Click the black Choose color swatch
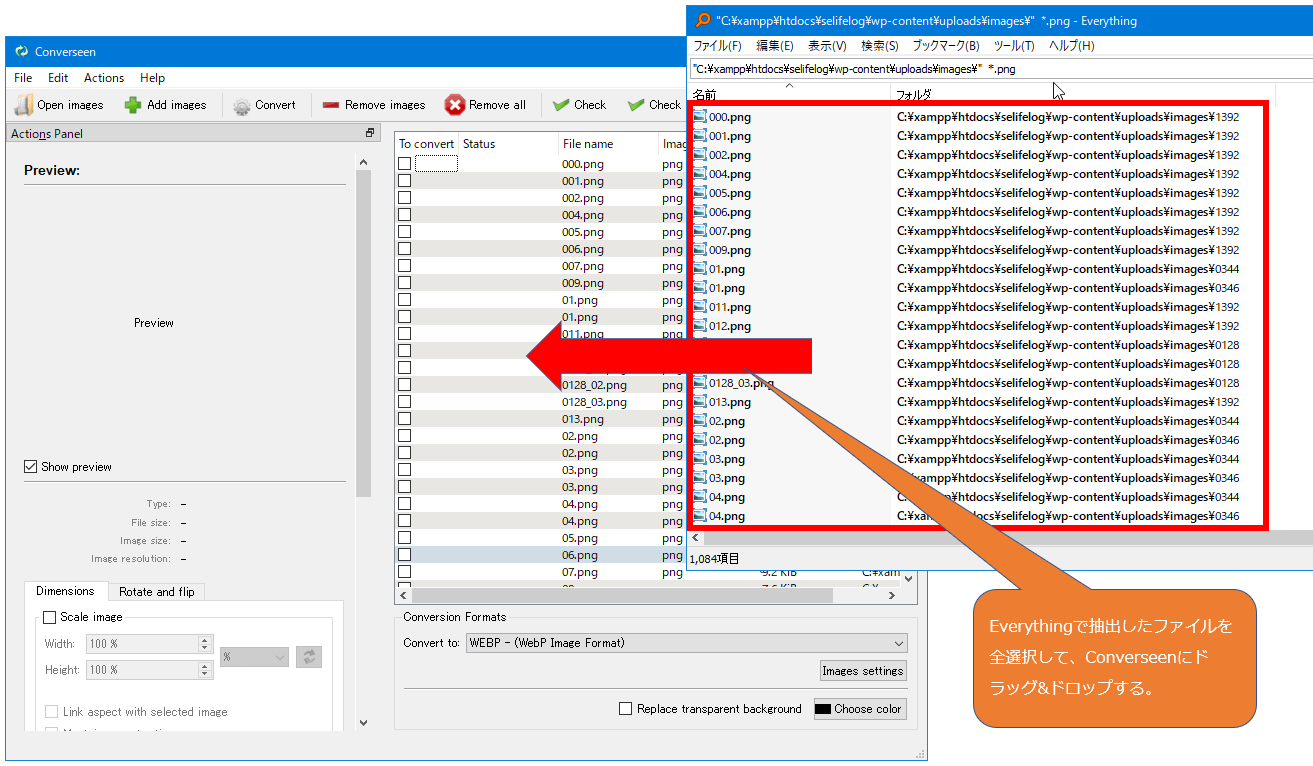The width and height of the screenshot is (1313, 766). coord(823,709)
